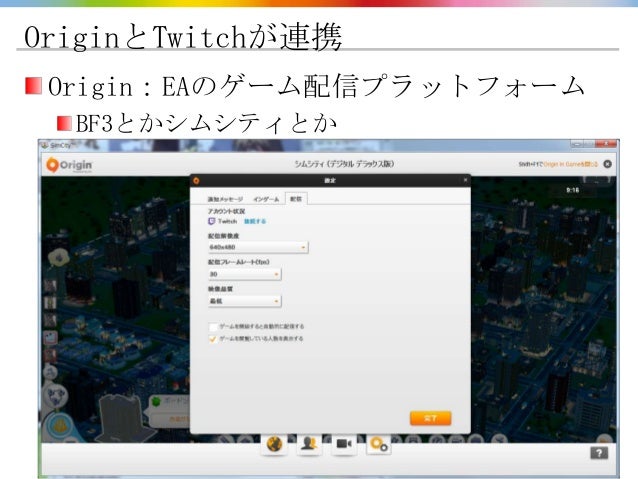This screenshot has height=479, width=638.
Task: Switch to the インゲーム tab
Action: pos(266,199)
